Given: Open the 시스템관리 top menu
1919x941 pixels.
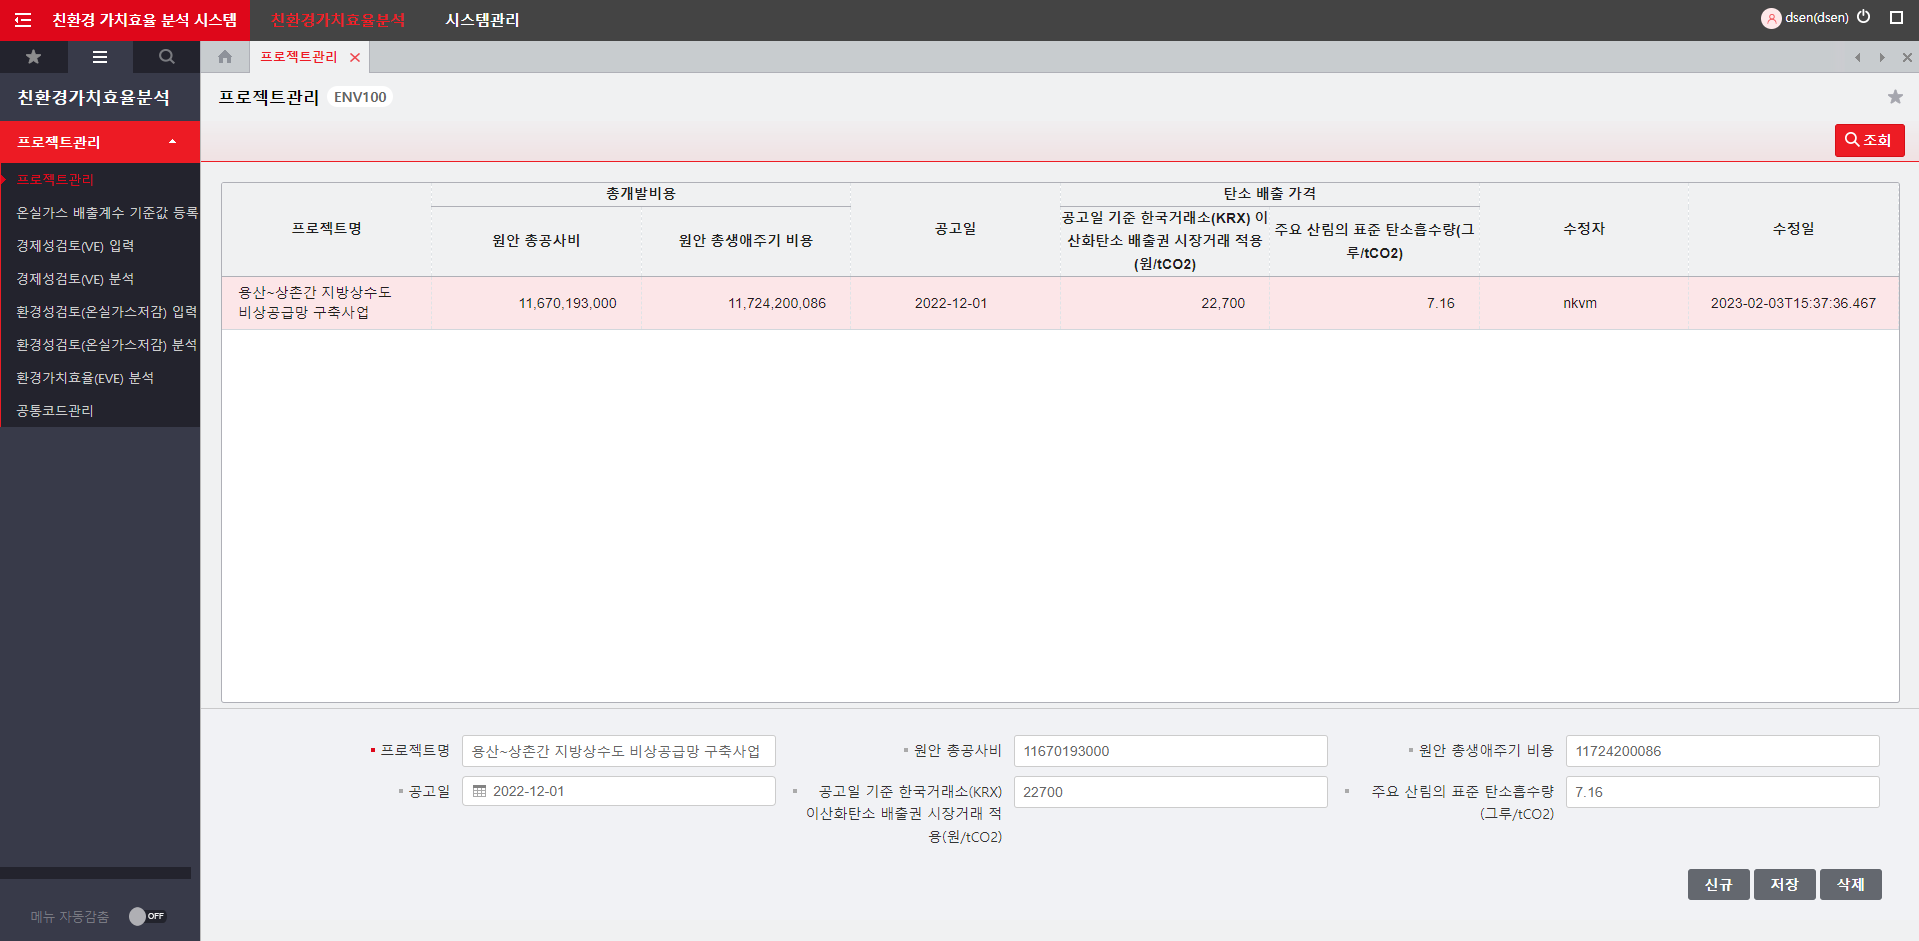Looking at the screenshot, I should 482,20.
